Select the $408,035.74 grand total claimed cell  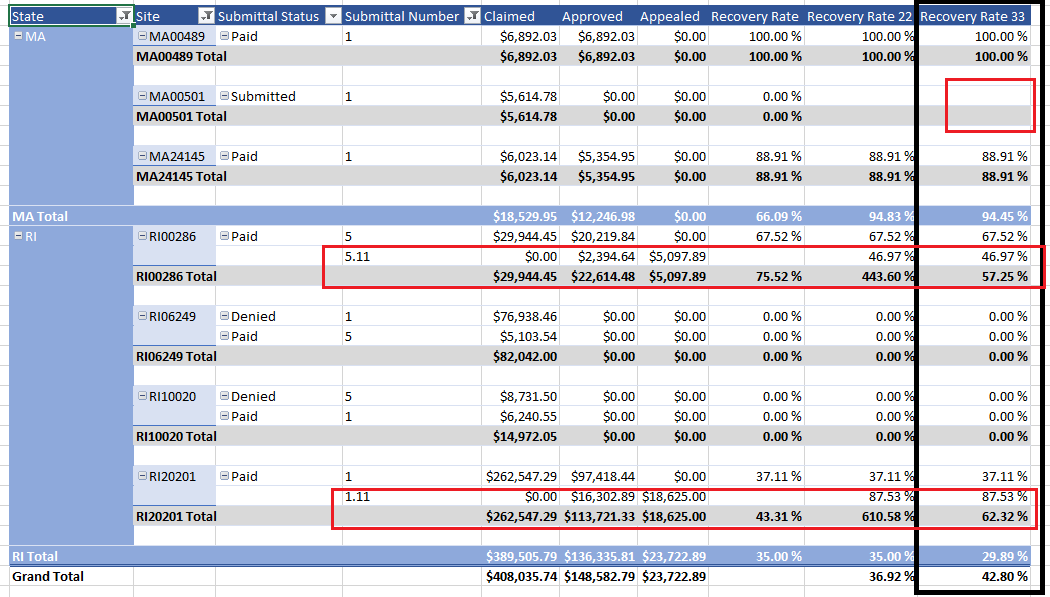pos(521,576)
